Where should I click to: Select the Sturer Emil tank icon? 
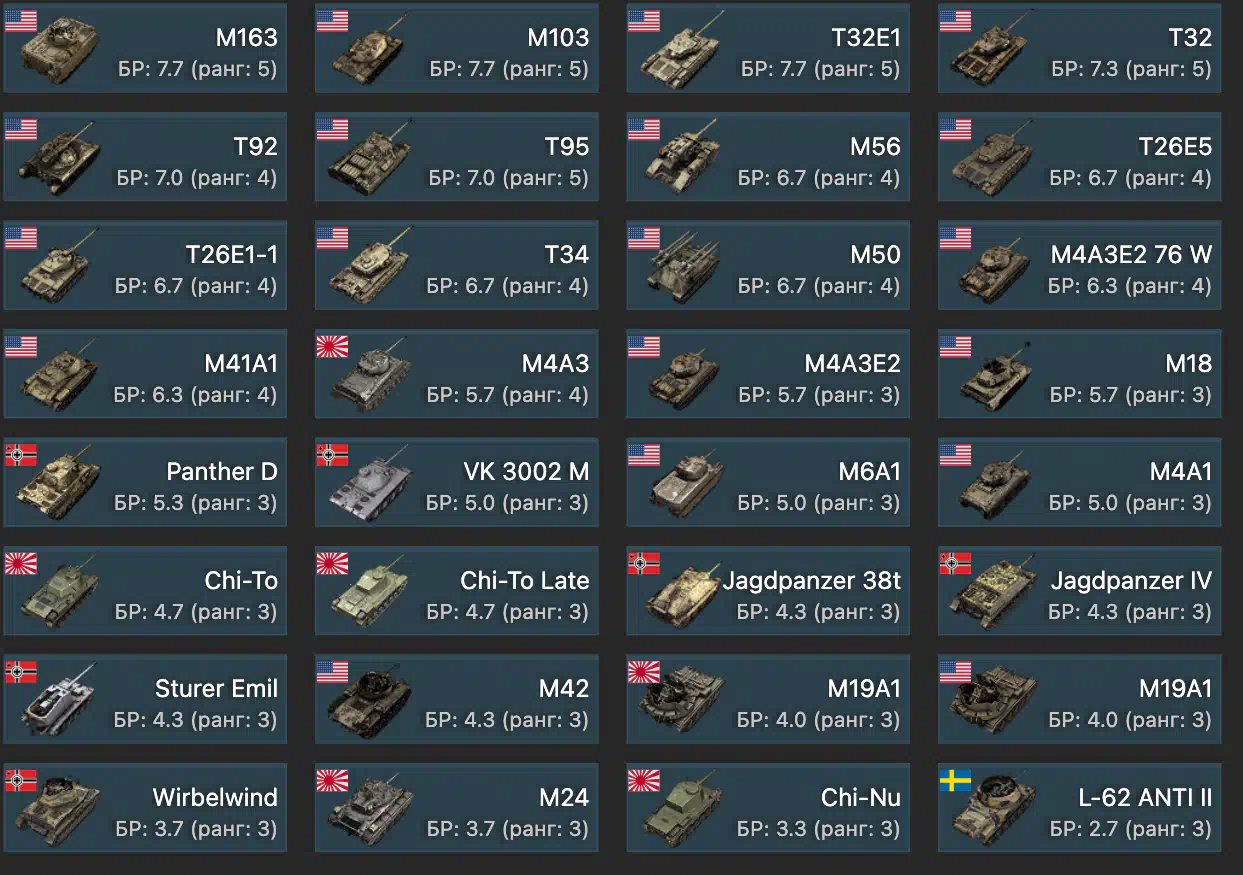coord(58,700)
